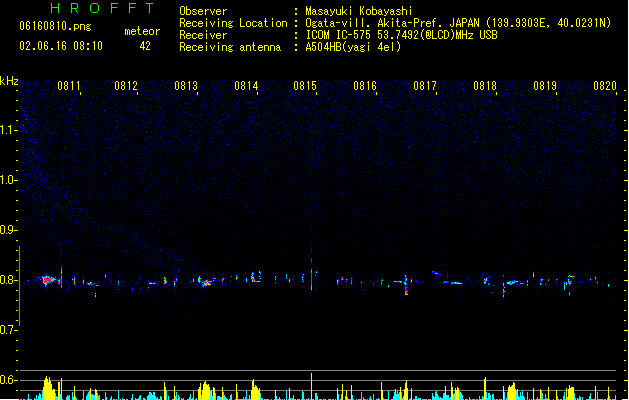Click the 1.1 kHz axis label
629x400 pixels.
(8, 130)
